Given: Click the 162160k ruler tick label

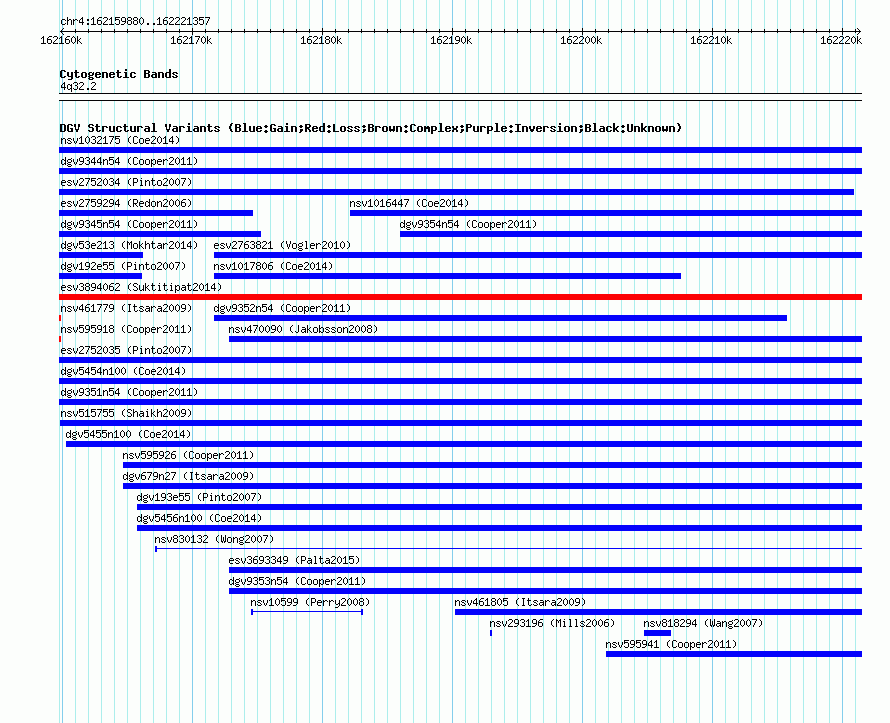Looking at the screenshot, I should pos(61,40).
